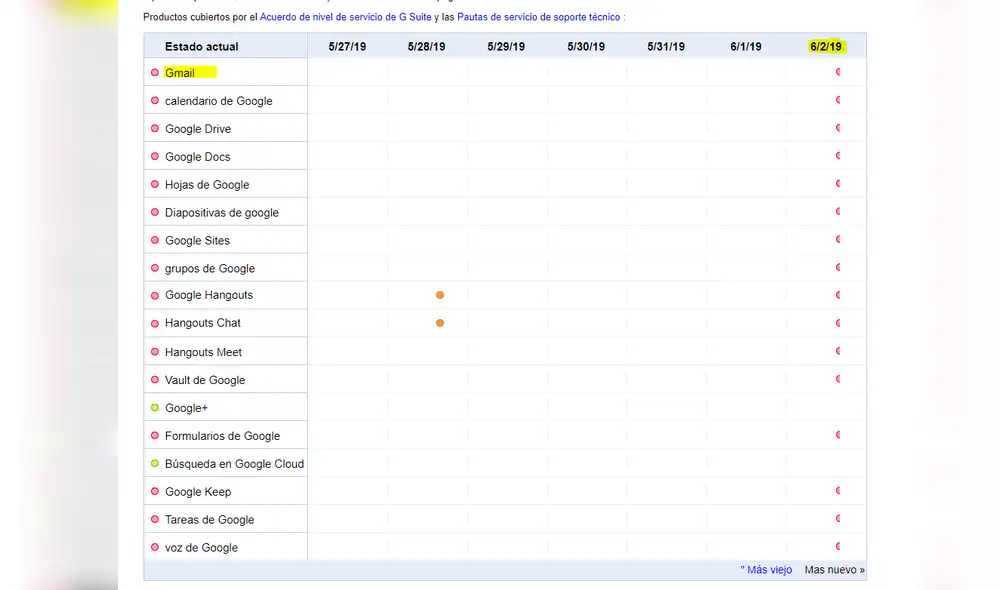Click the status dot beside Vault de Google
This screenshot has width=1000, height=590.
point(155,379)
